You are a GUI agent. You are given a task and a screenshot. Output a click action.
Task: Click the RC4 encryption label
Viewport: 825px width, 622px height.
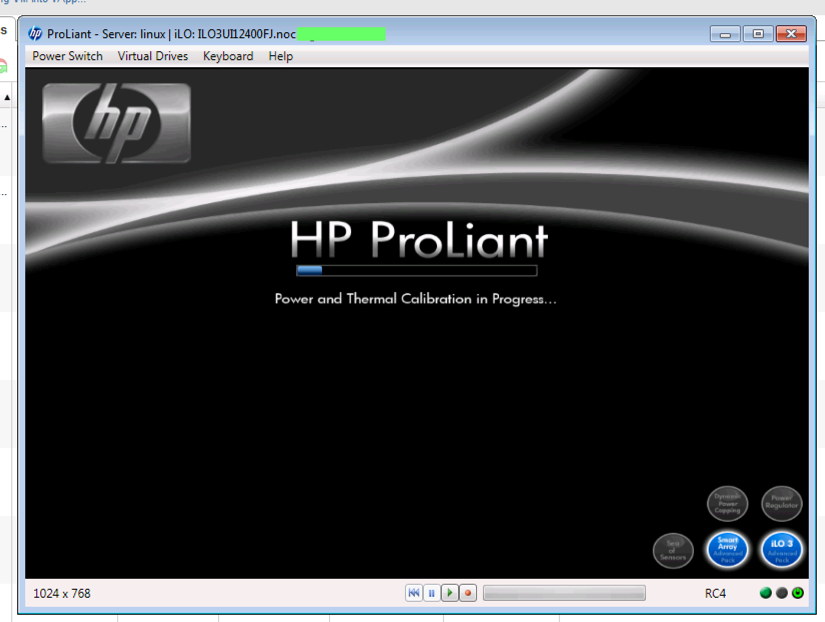715,594
